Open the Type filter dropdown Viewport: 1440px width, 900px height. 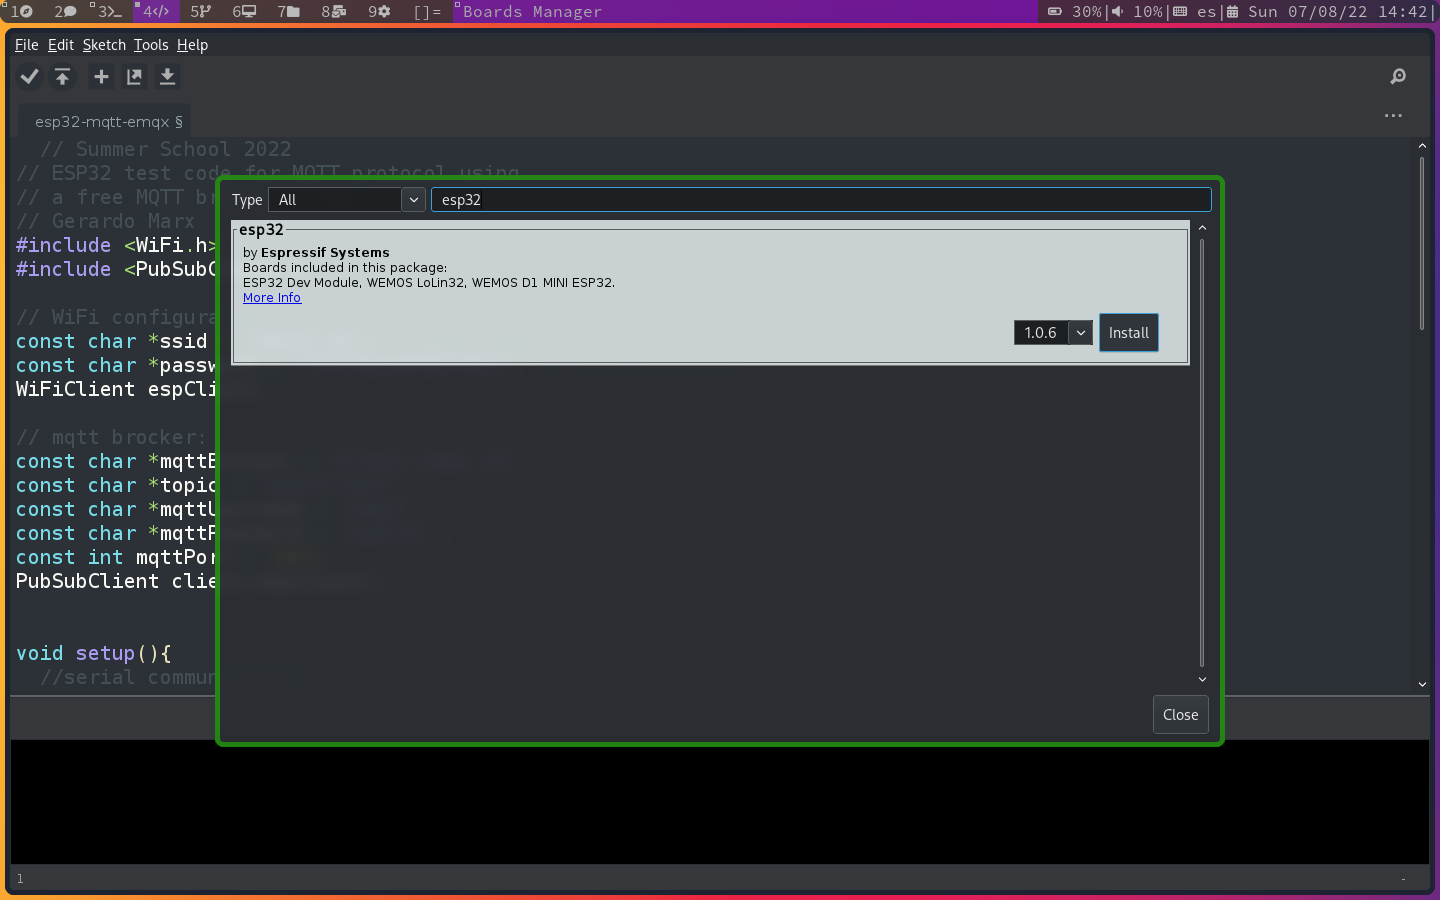pos(346,200)
